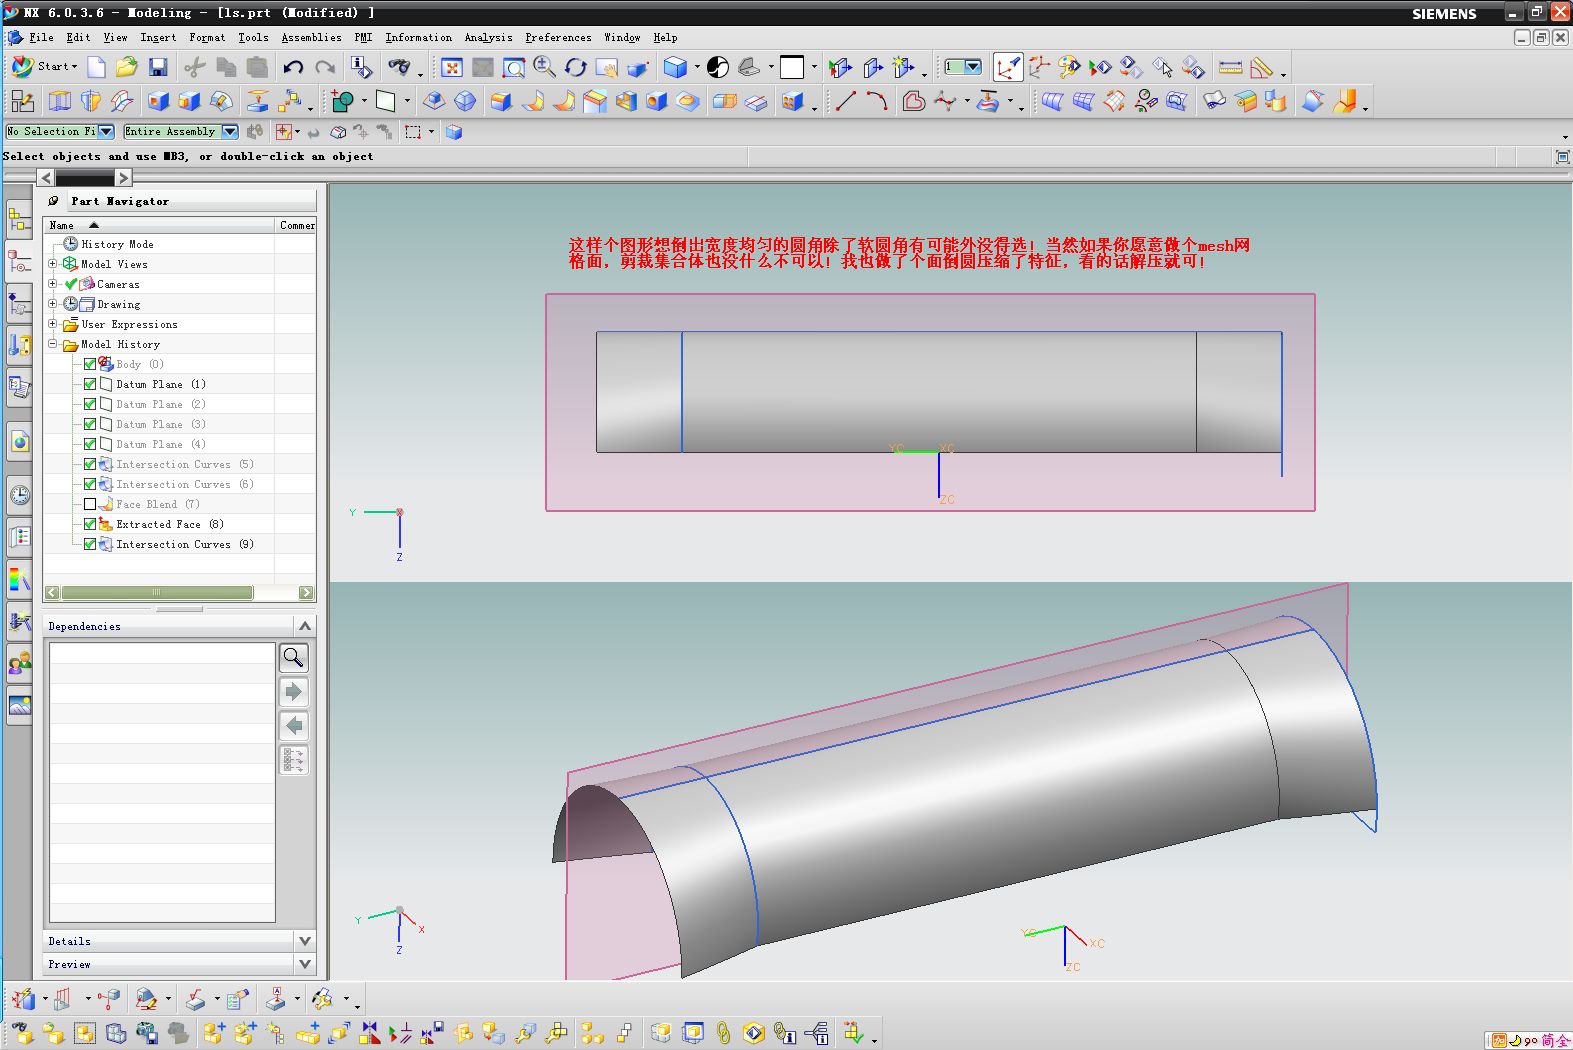Uncheck Intersection Curves (9) checkbox
Viewport: 1573px width, 1050px height.
pos(90,544)
